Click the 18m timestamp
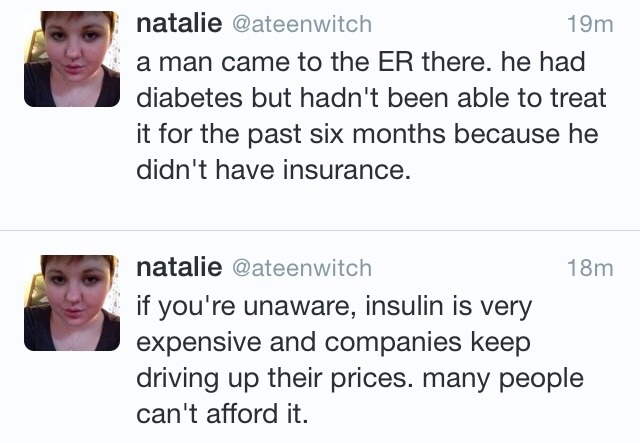 click(x=589, y=268)
